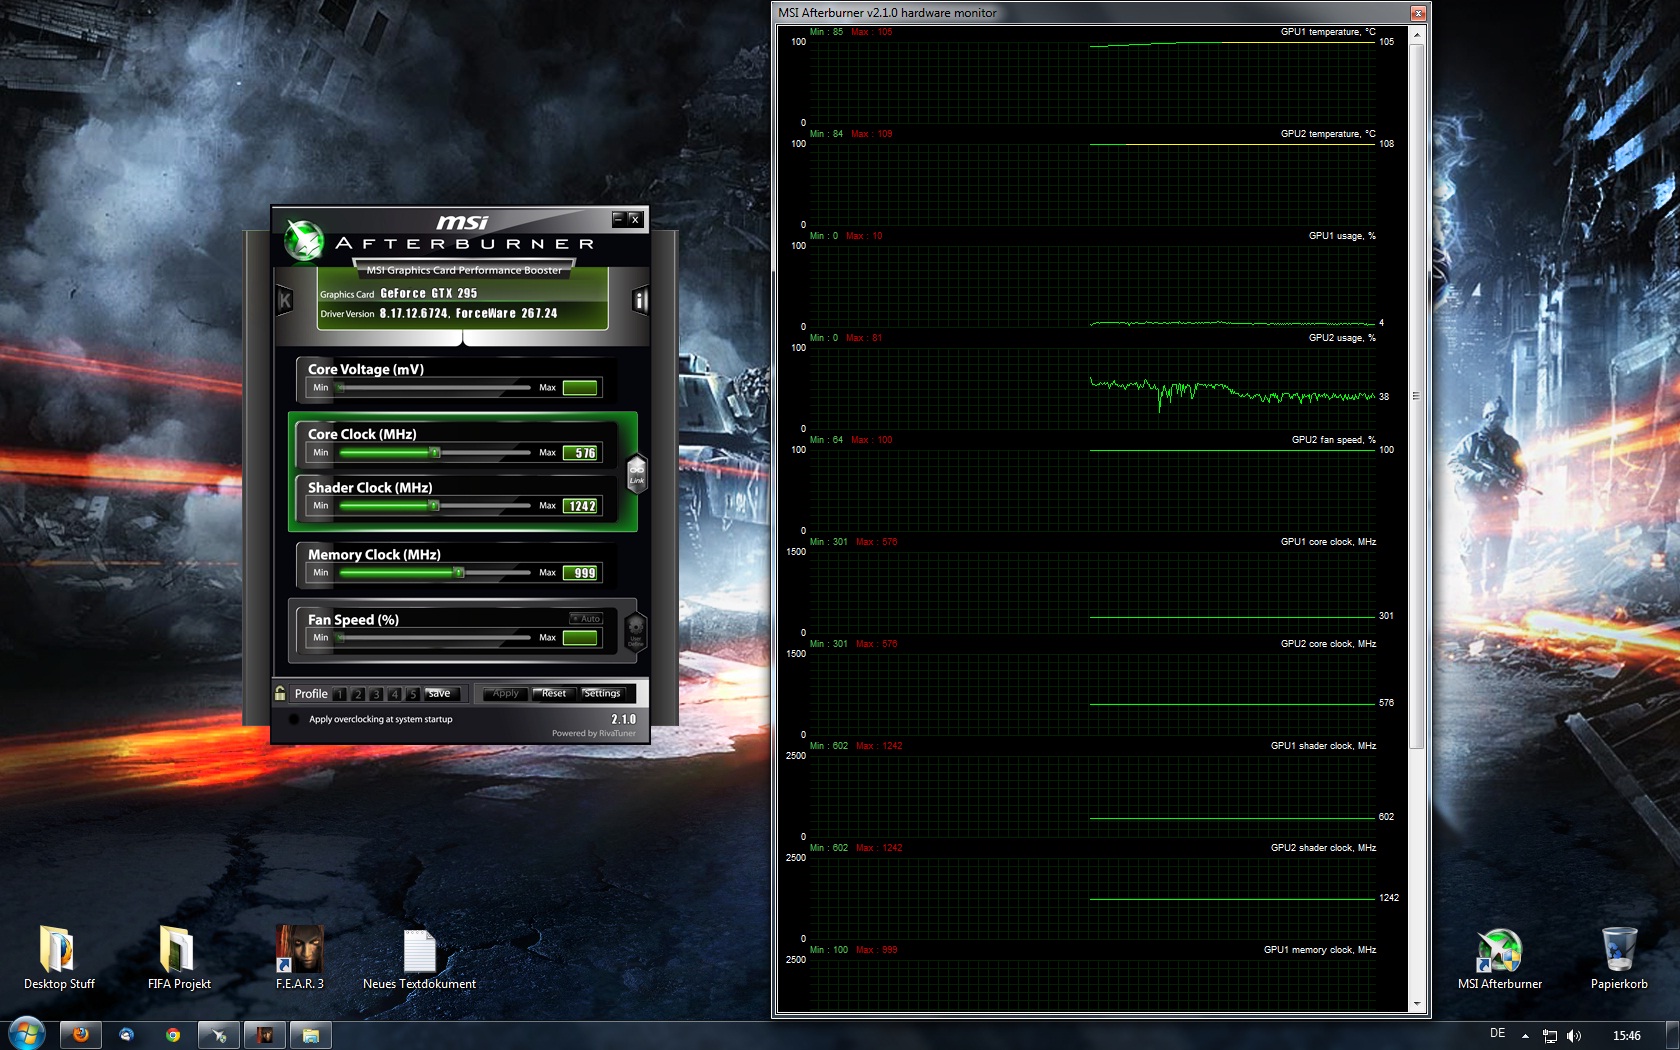
Task: Select profile slot 1
Action: (340, 694)
